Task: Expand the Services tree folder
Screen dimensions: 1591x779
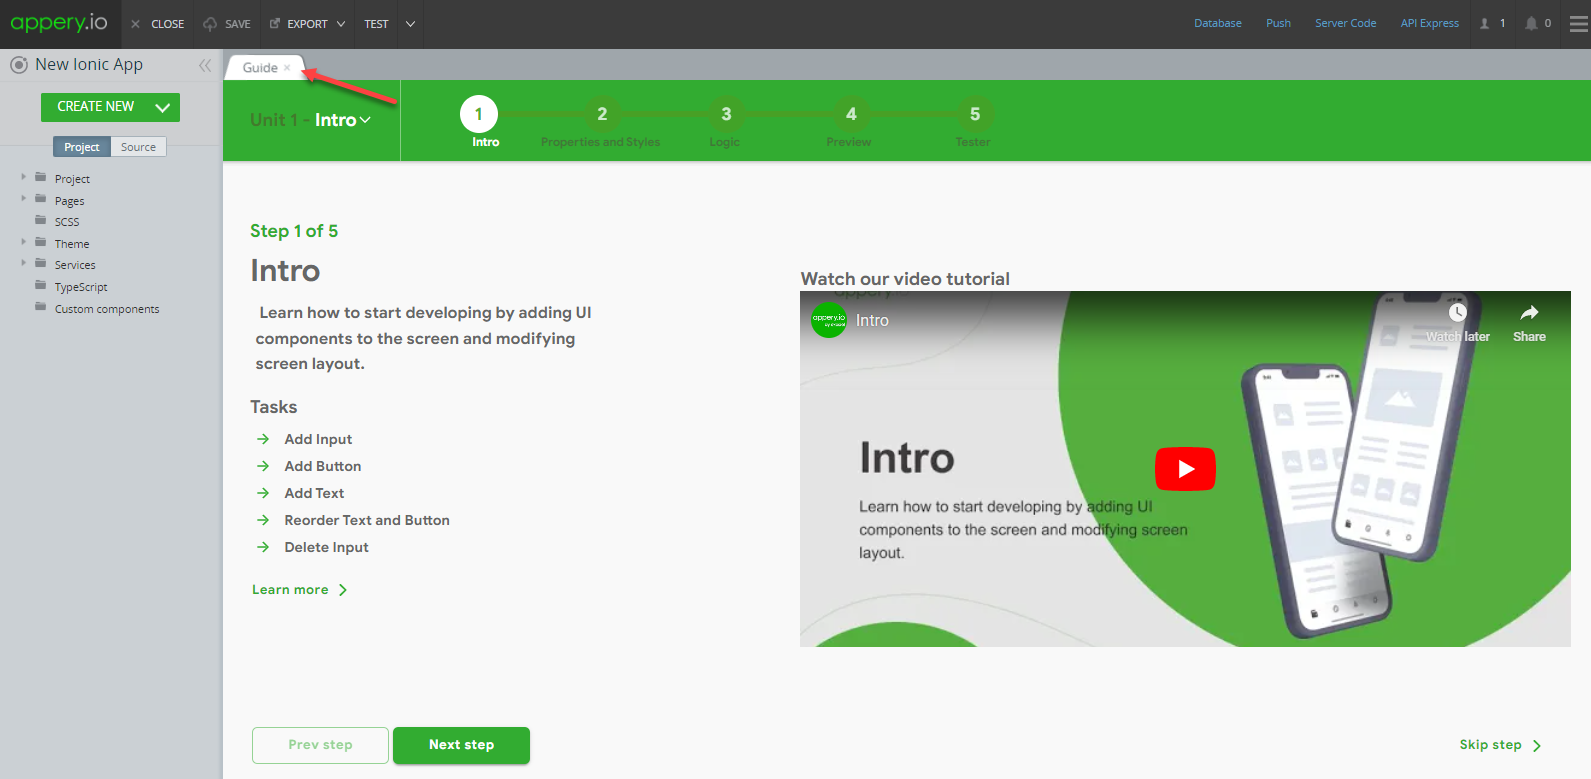Action: (x=24, y=263)
